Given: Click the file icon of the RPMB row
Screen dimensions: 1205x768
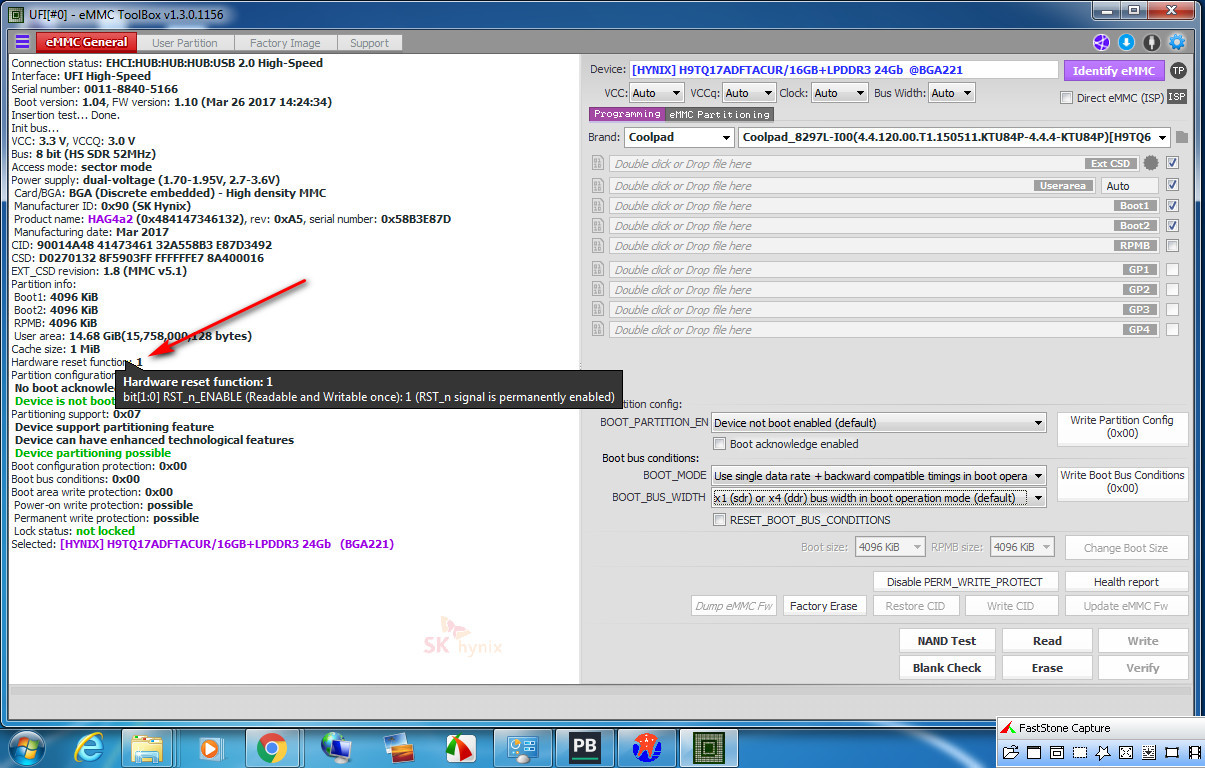Looking at the screenshot, I should pos(597,246).
